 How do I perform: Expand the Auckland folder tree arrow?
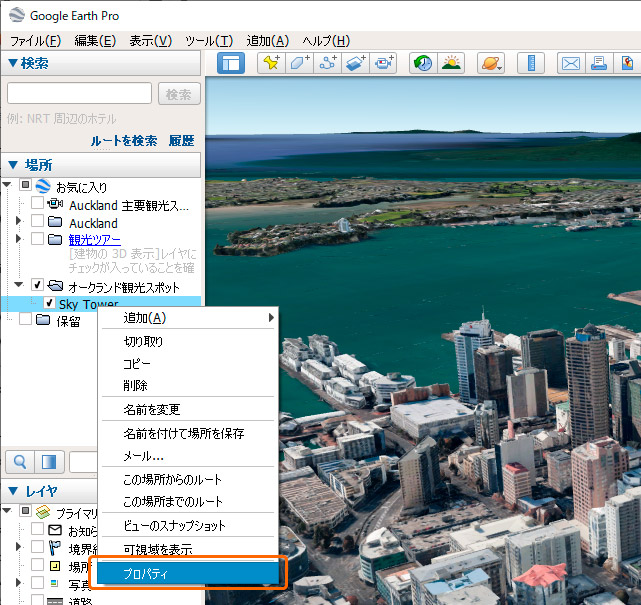click(x=18, y=223)
